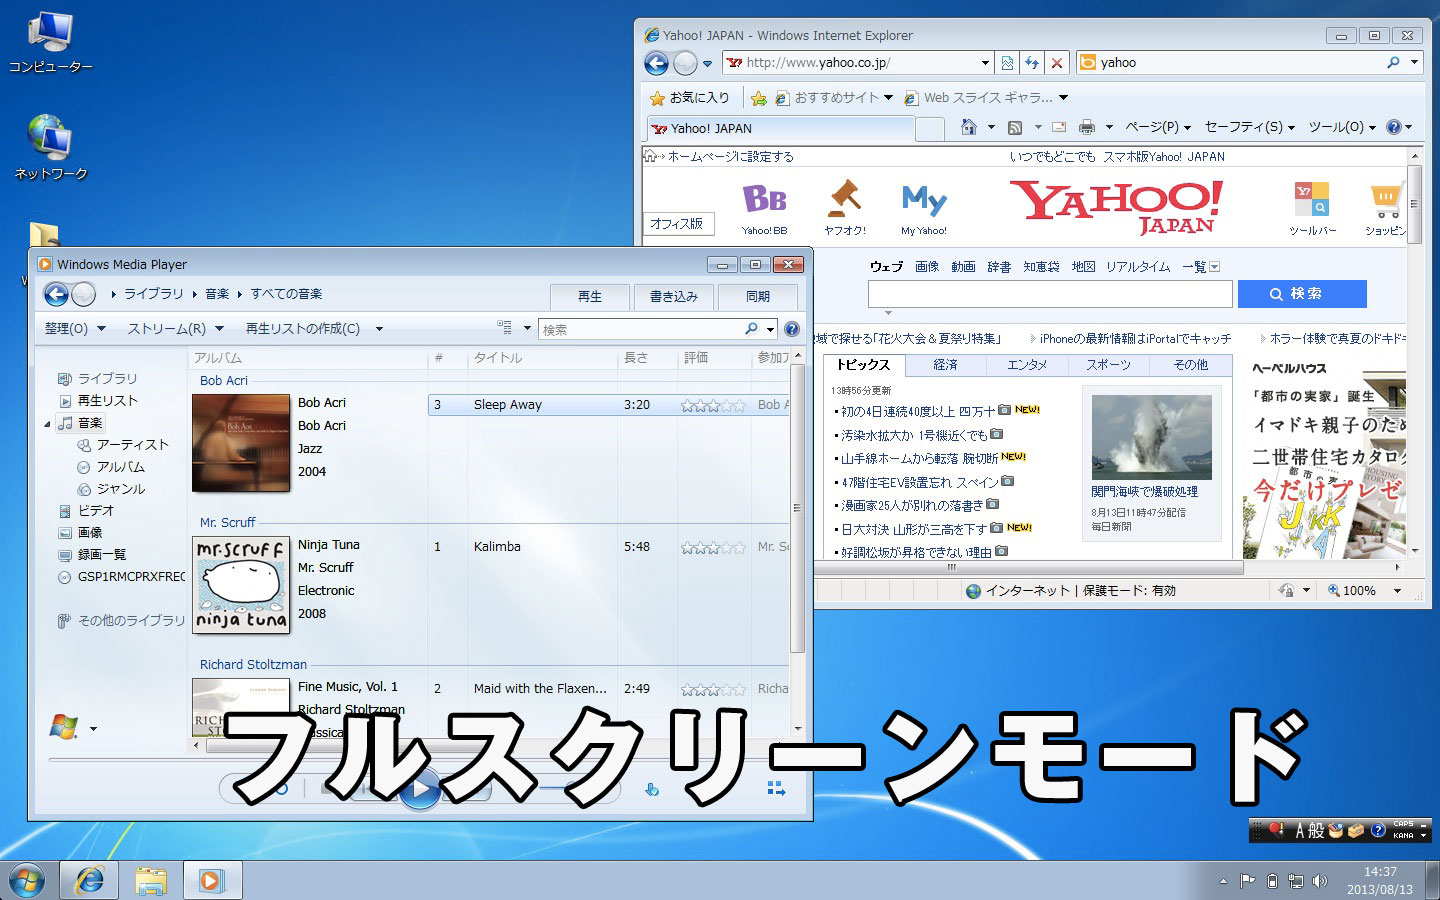Open お気に入り favorites star in Internet Explorer
Image resolution: width=1440 pixels, height=900 pixels.
point(690,97)
